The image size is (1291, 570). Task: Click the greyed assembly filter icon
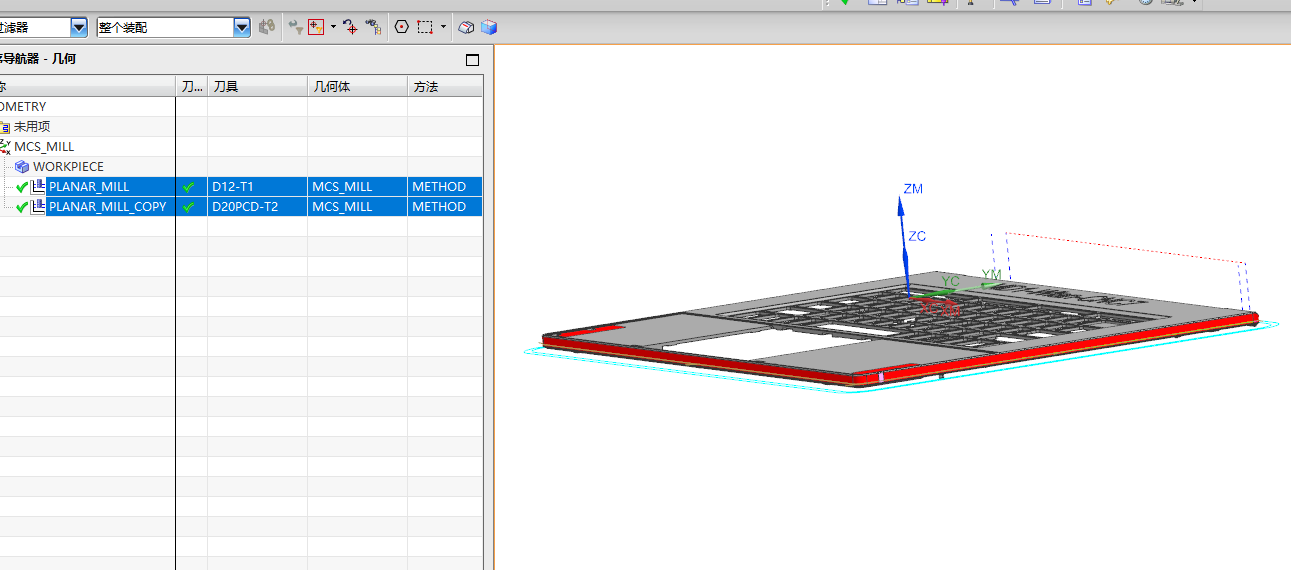[x=267, y=27]
